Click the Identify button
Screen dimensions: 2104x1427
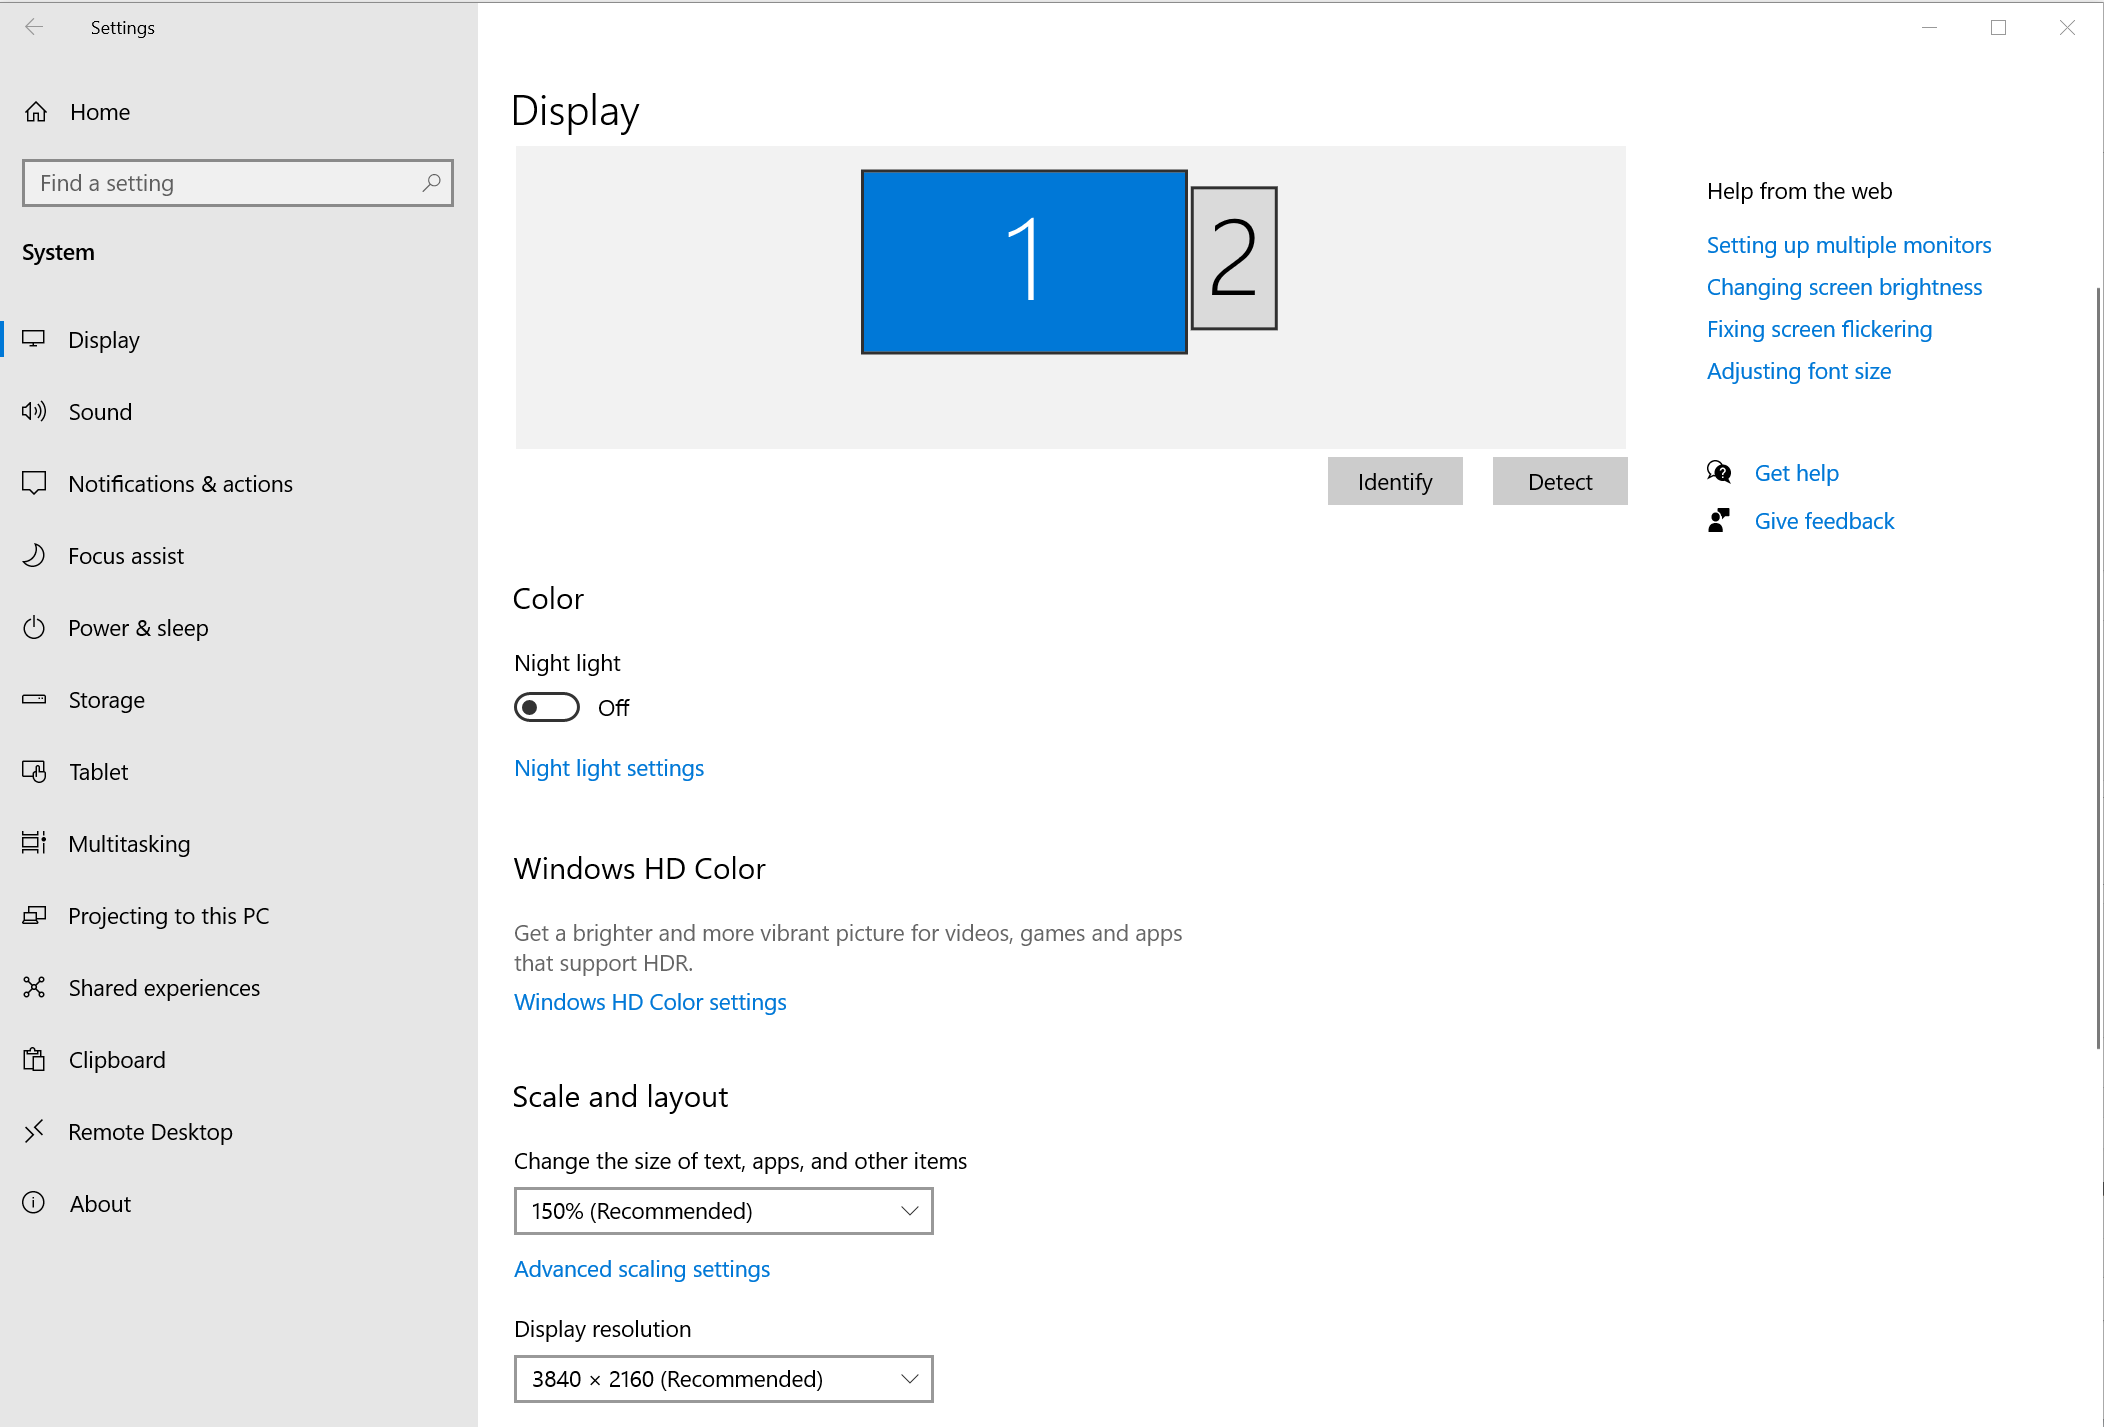click(x=1395, y=481)
